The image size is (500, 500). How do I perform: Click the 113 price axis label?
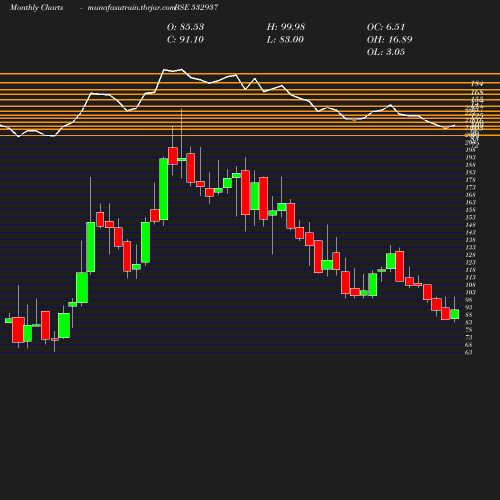click(x=470, y=277)
